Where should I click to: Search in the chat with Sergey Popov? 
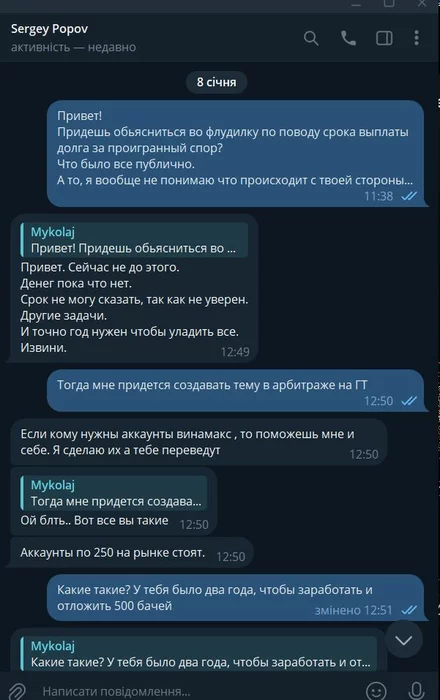click(x=311, y=38)
